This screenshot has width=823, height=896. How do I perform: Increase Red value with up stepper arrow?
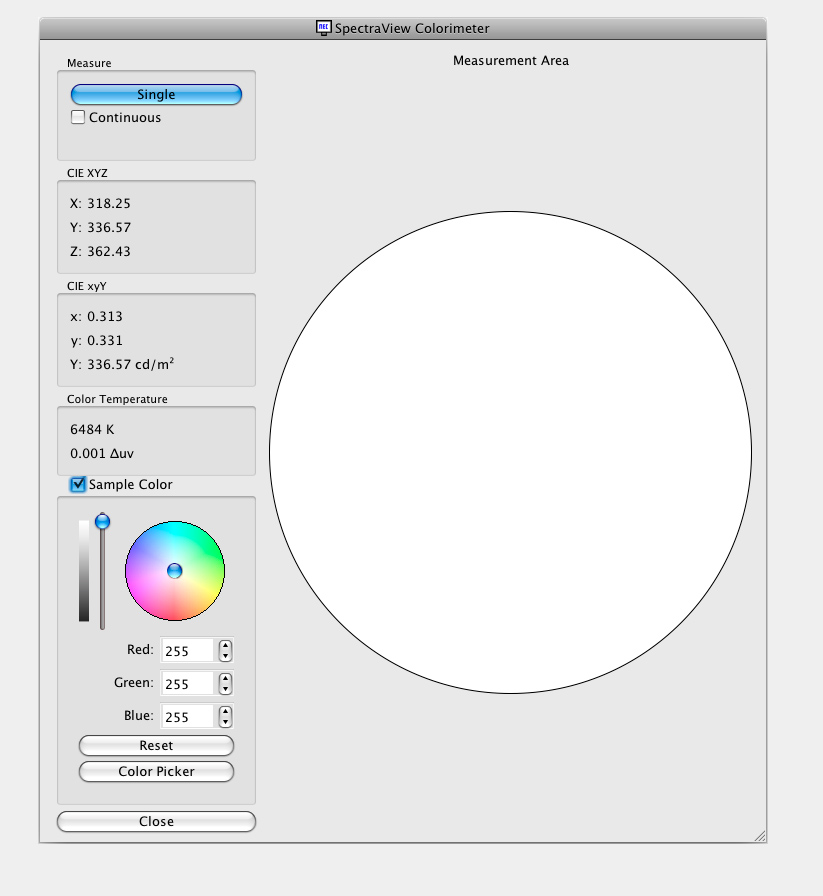click(226, 645)
